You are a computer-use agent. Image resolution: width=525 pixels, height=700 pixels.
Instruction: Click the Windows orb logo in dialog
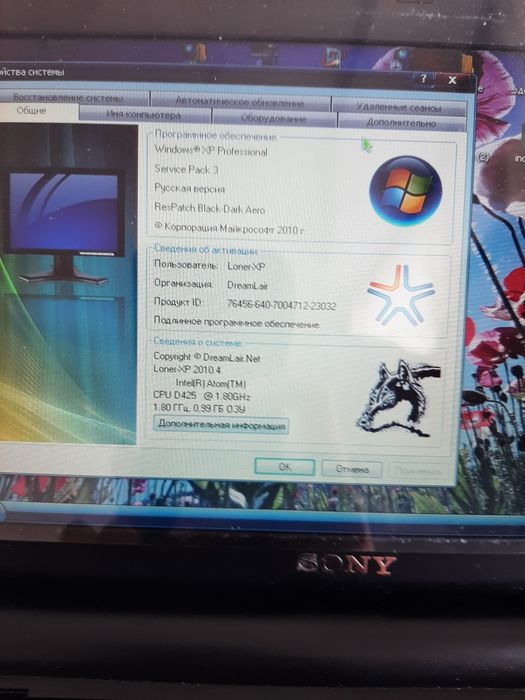(405, 191)
